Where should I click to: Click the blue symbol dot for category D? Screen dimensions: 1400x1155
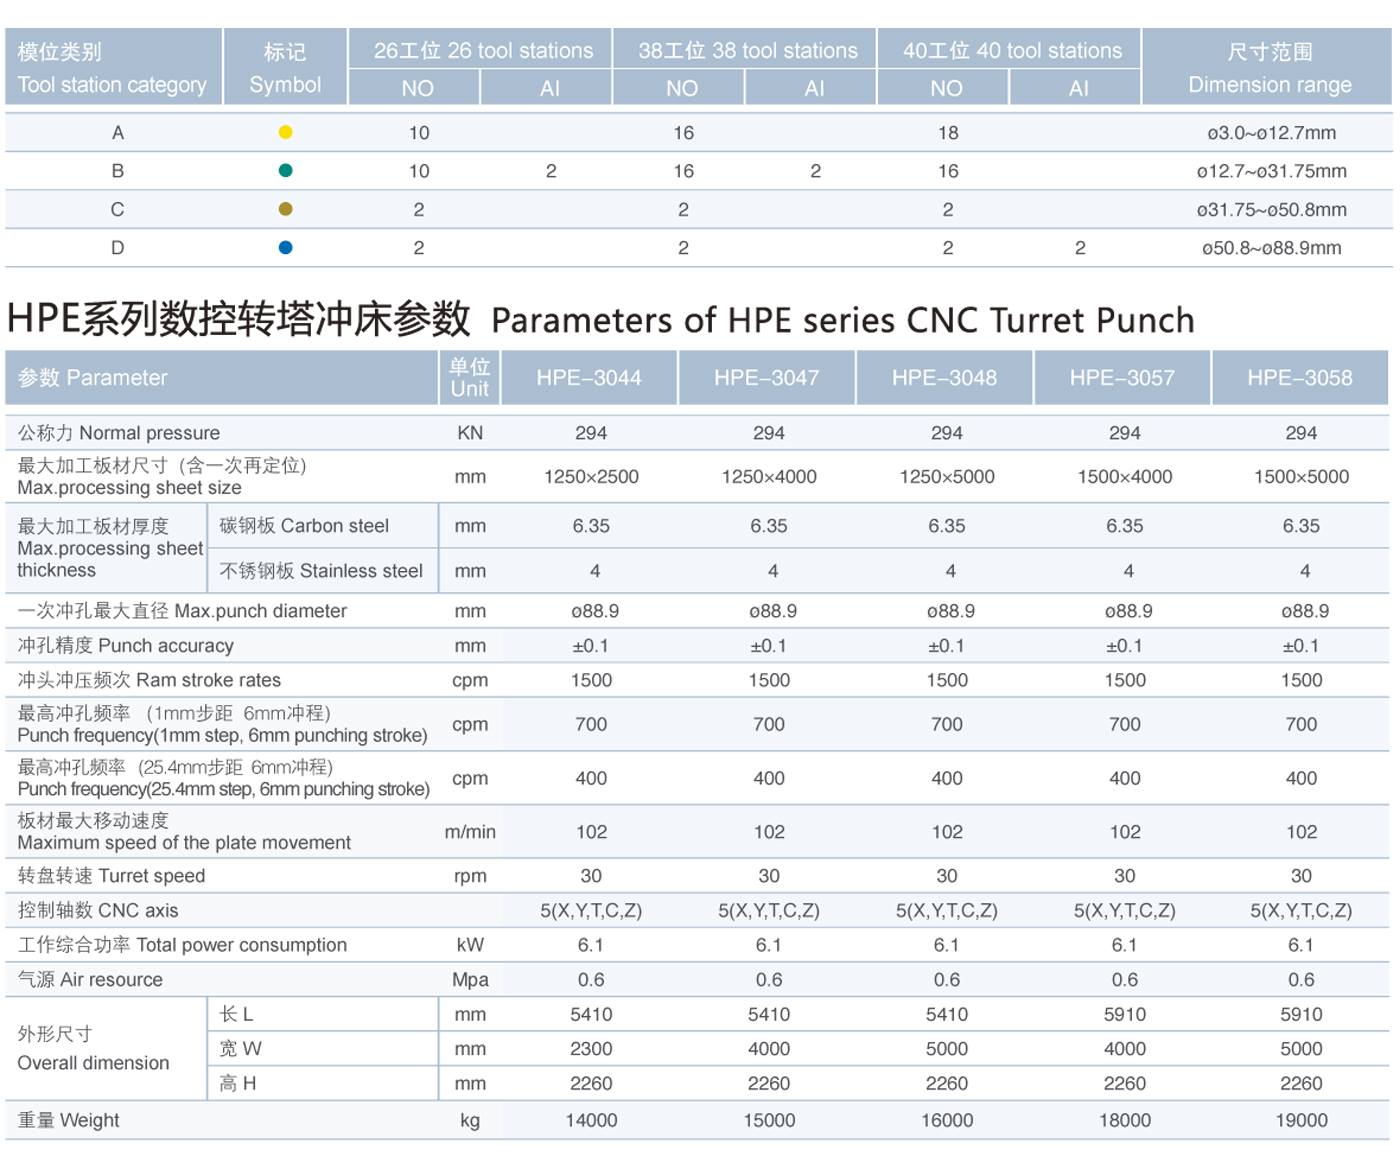tap(285, 248)
